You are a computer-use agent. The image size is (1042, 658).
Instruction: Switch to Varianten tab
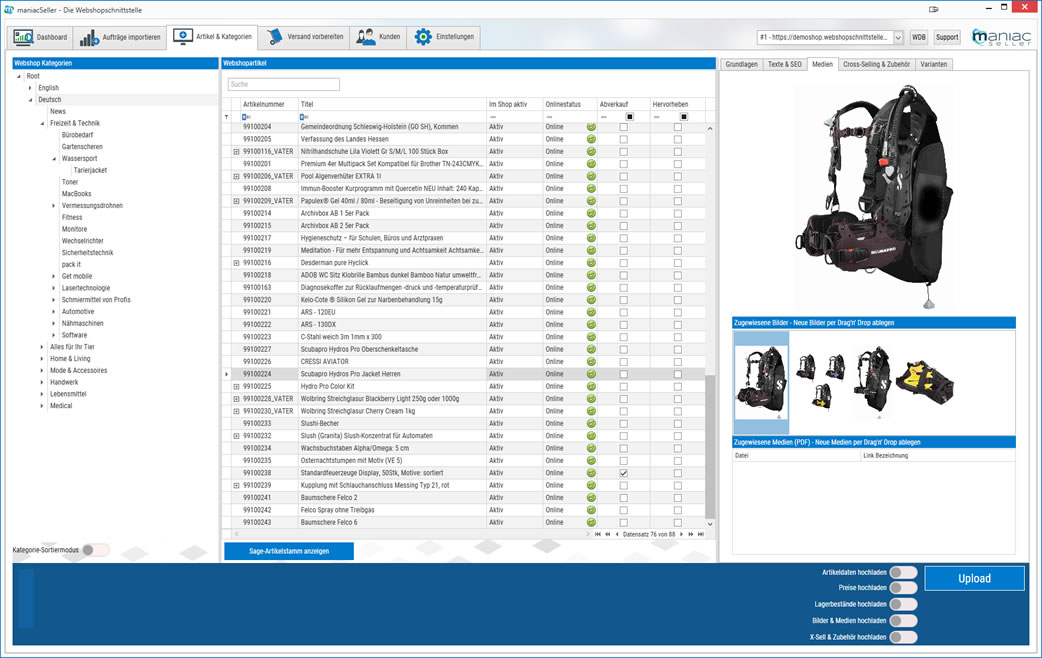(934, 64)
